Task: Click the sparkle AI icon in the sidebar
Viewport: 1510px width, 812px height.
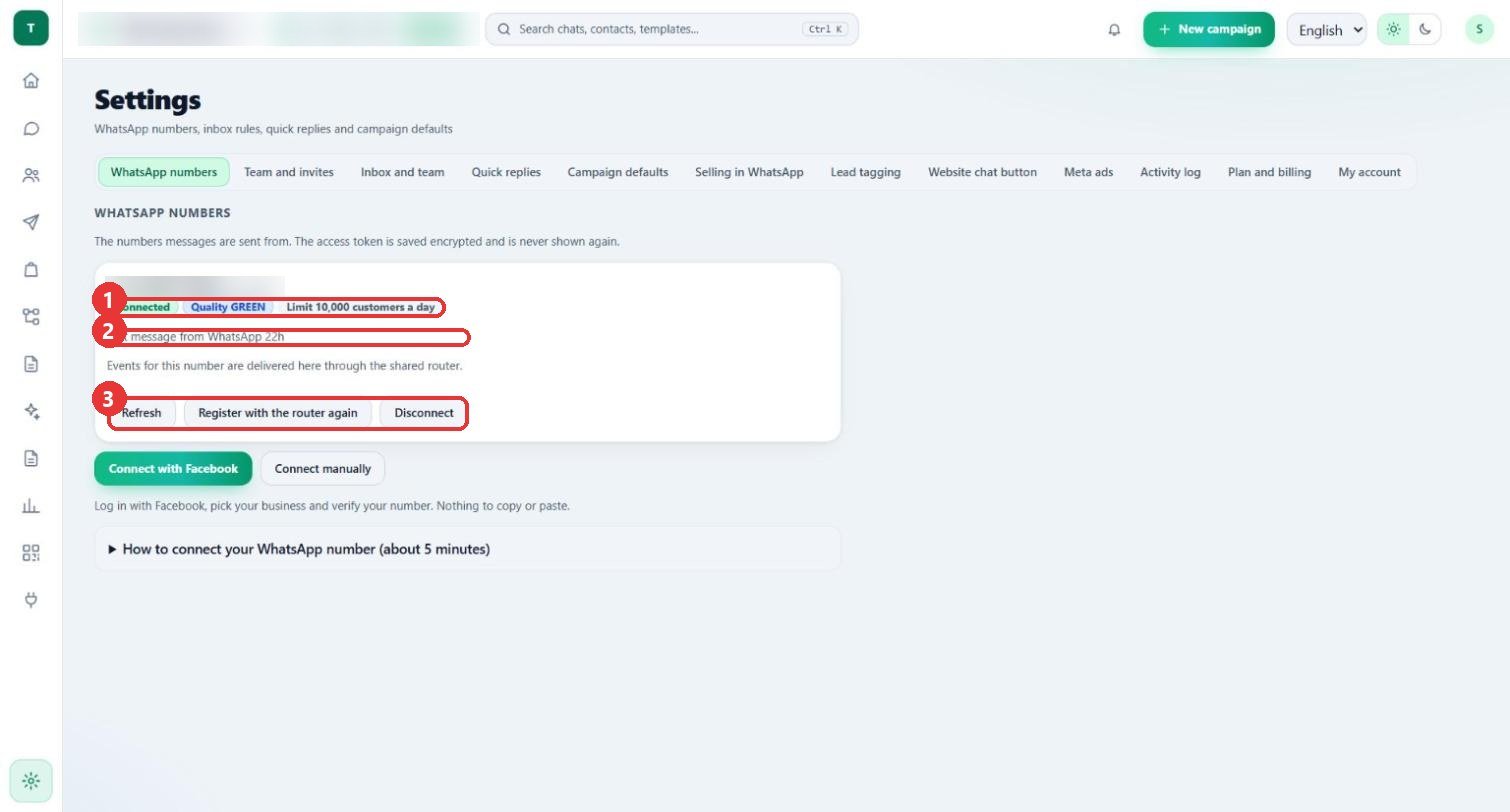Action: click(31, 411)
